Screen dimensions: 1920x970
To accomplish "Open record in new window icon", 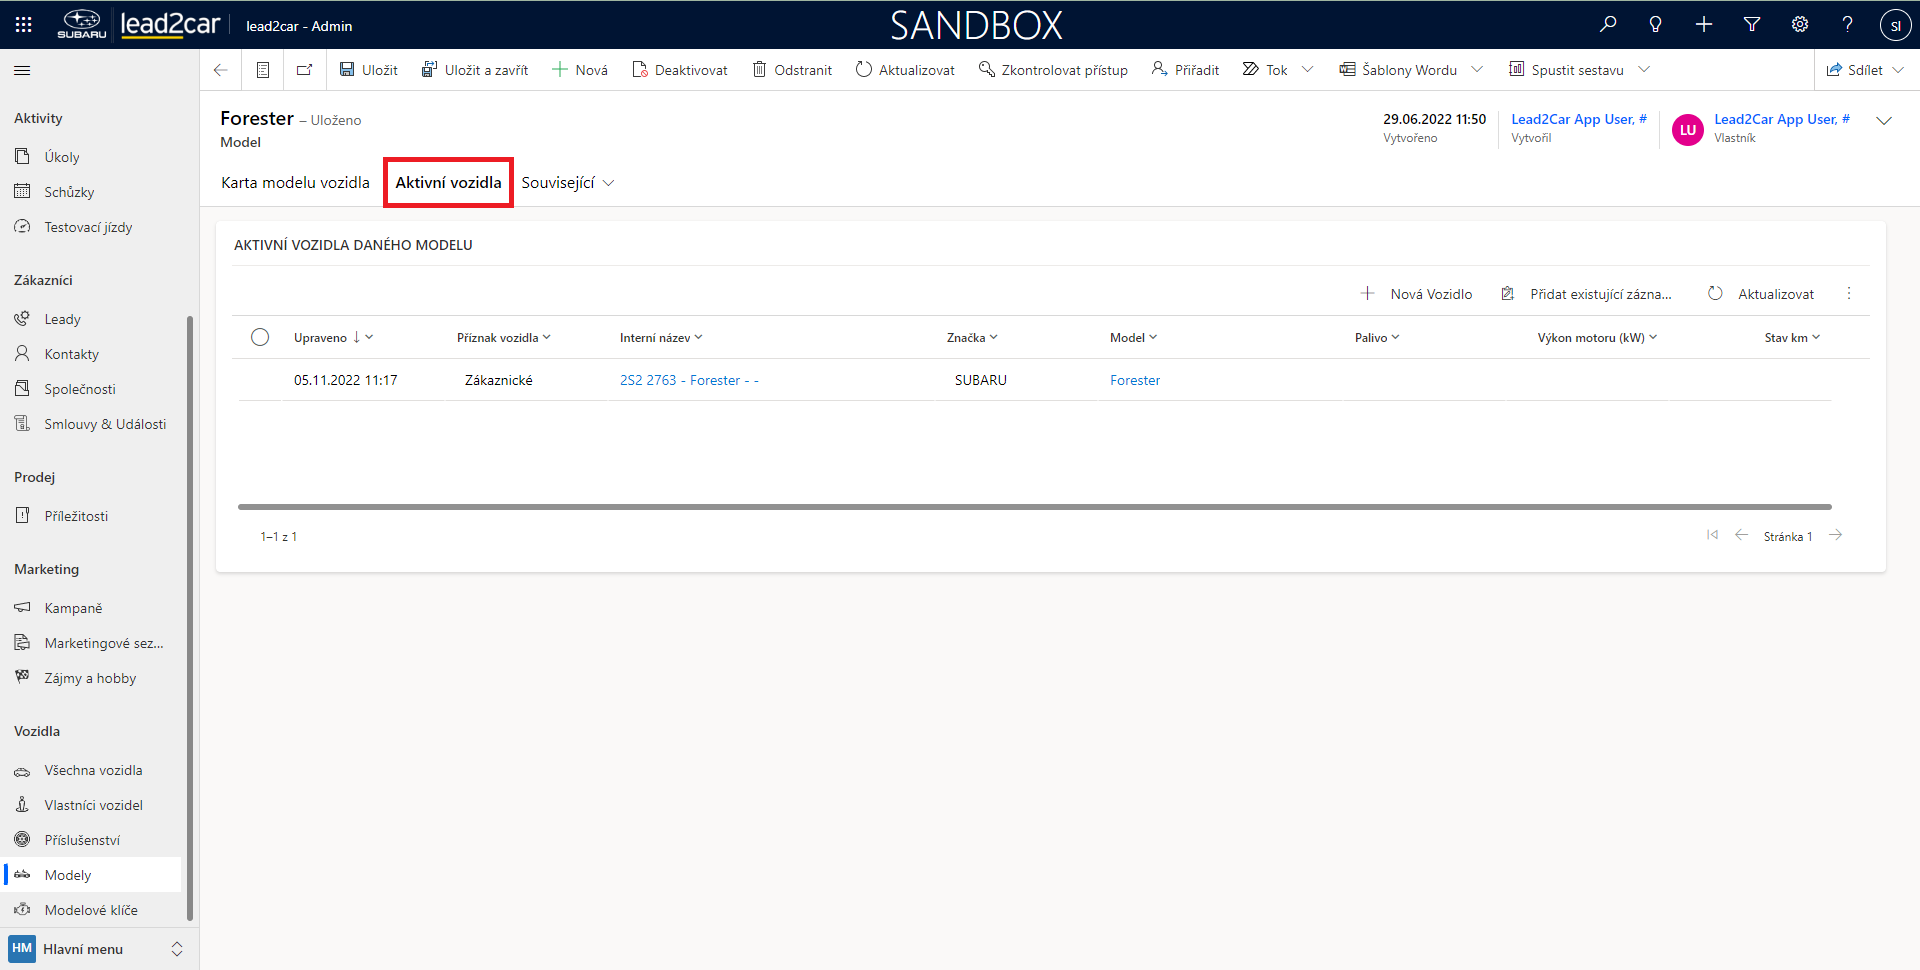I will click(304, 70).
